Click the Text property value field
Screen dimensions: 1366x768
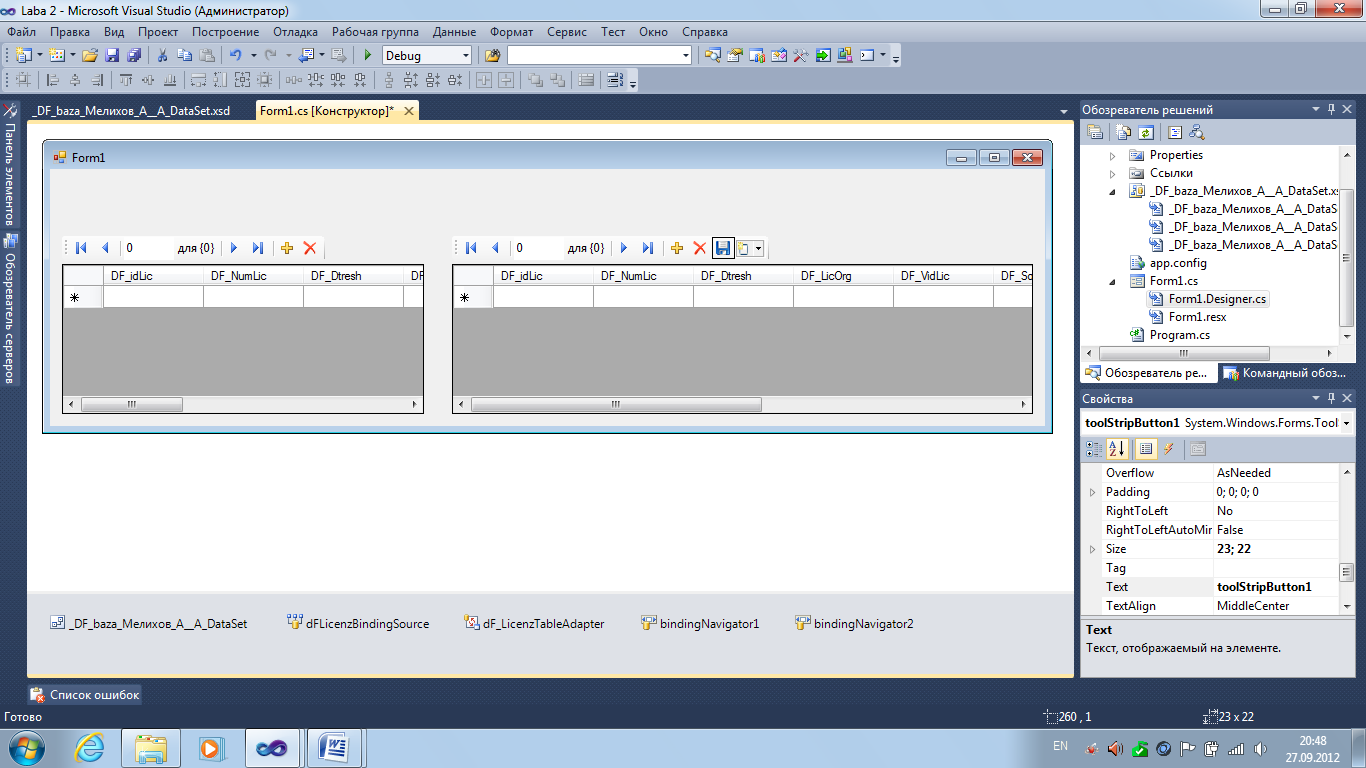[1276, 587]
